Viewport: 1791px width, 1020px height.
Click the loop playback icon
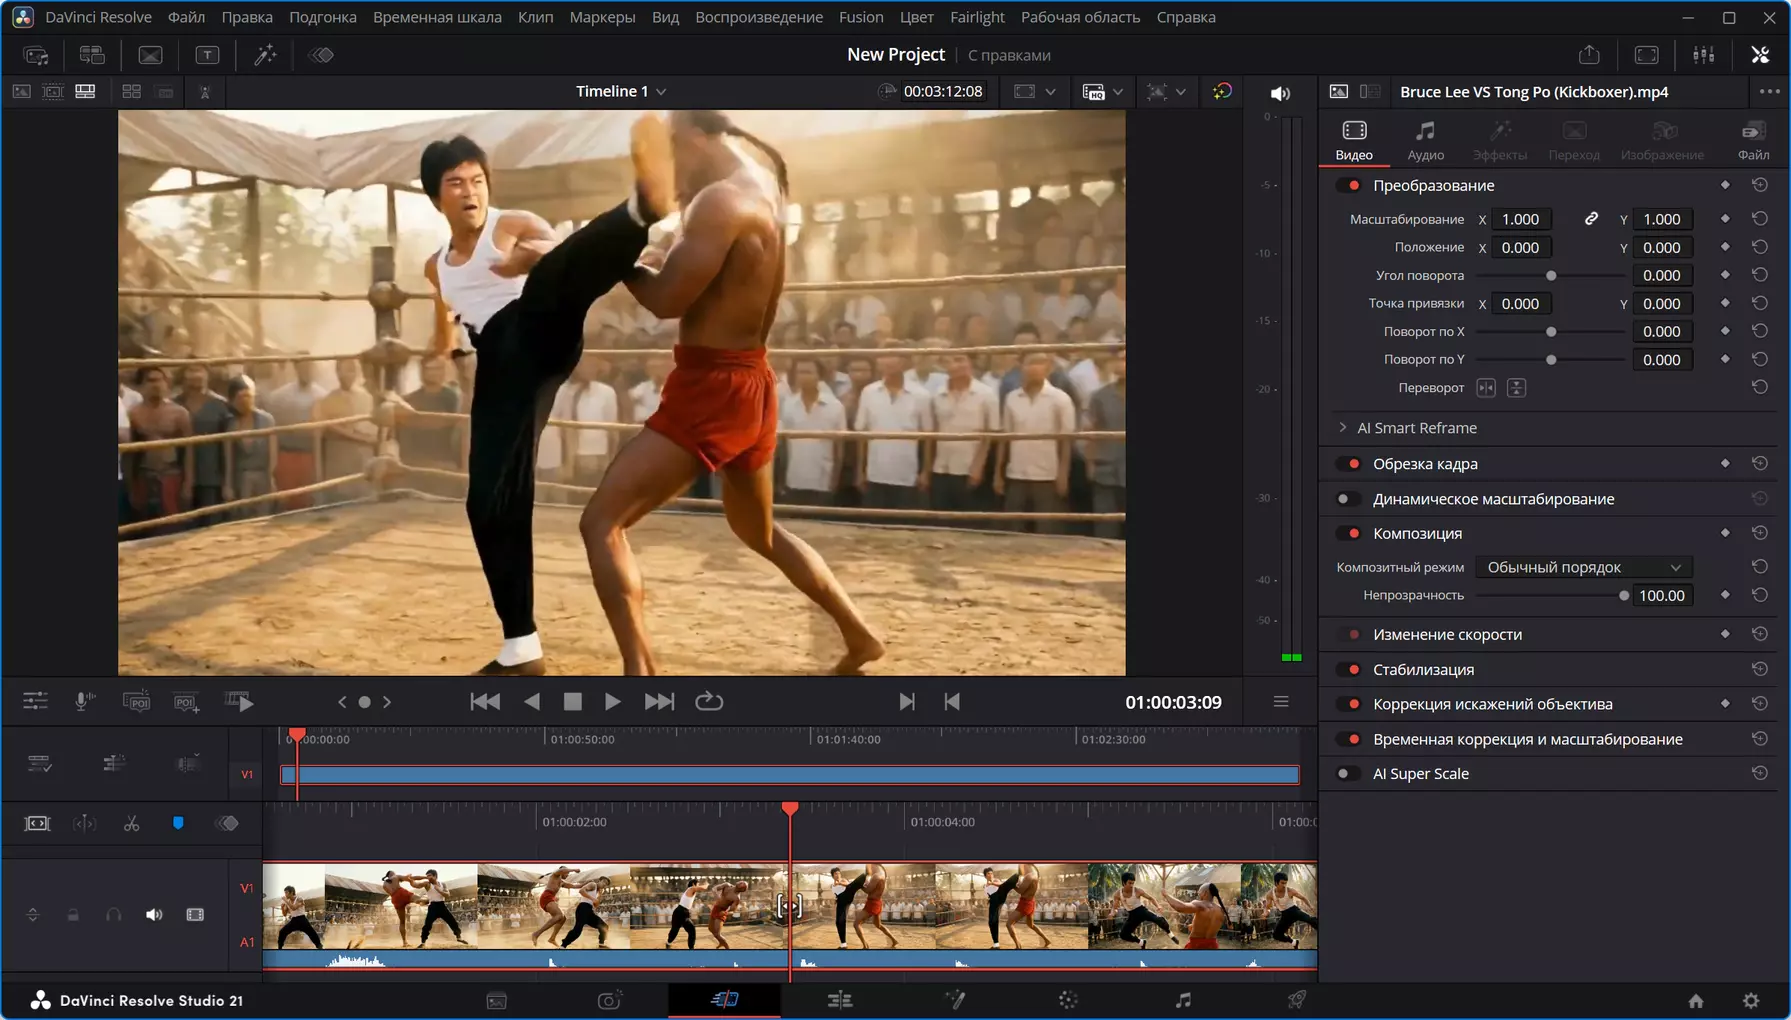point(709,702)
